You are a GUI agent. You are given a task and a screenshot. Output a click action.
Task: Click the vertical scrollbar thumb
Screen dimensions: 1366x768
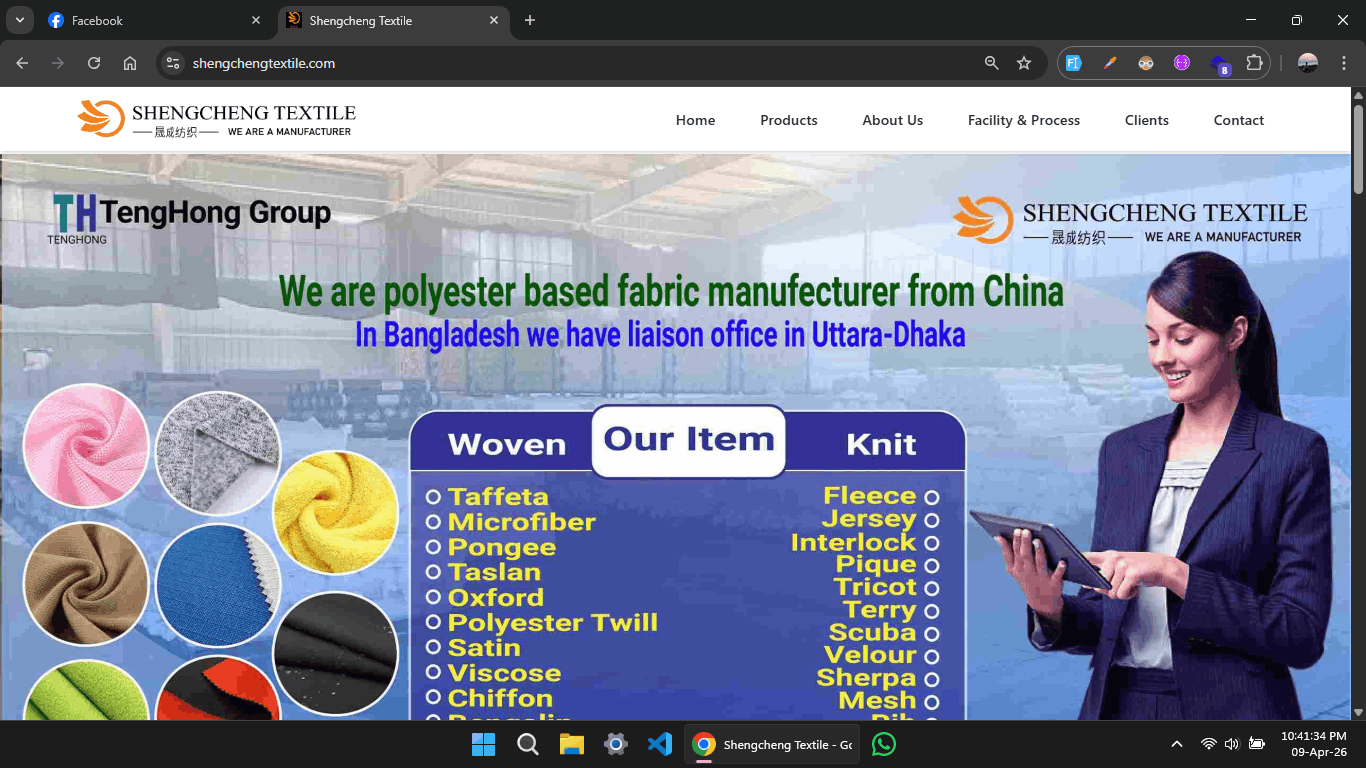[x=1358, y=148]
